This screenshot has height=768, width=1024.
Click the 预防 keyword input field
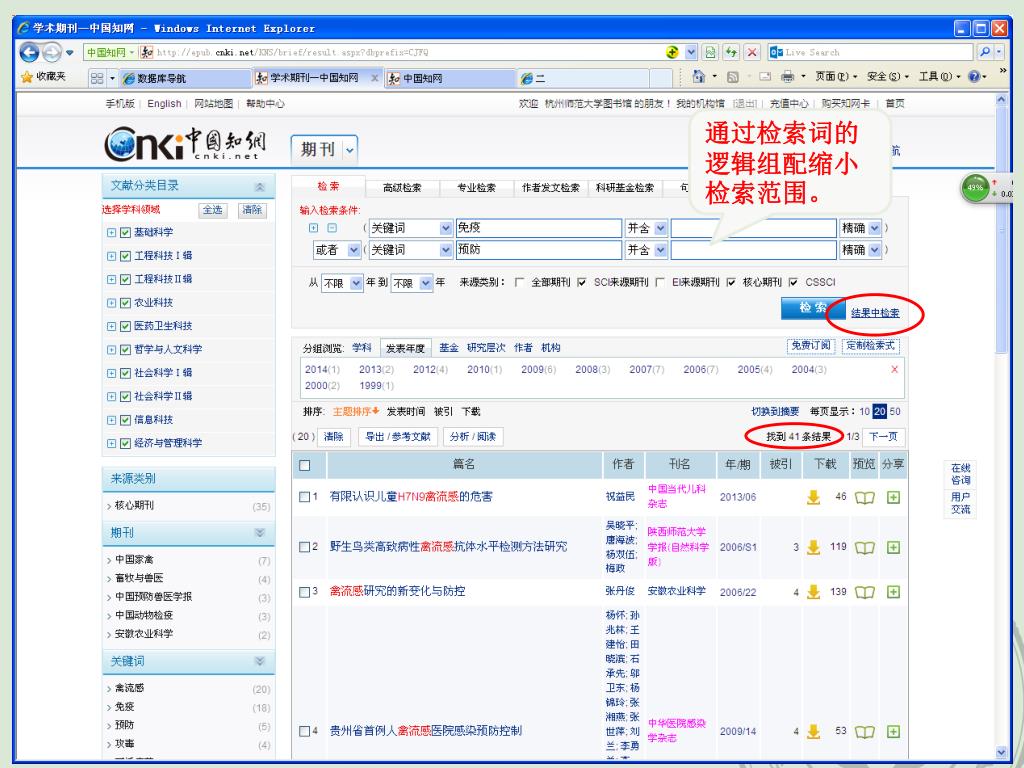[x=539, y=249]
